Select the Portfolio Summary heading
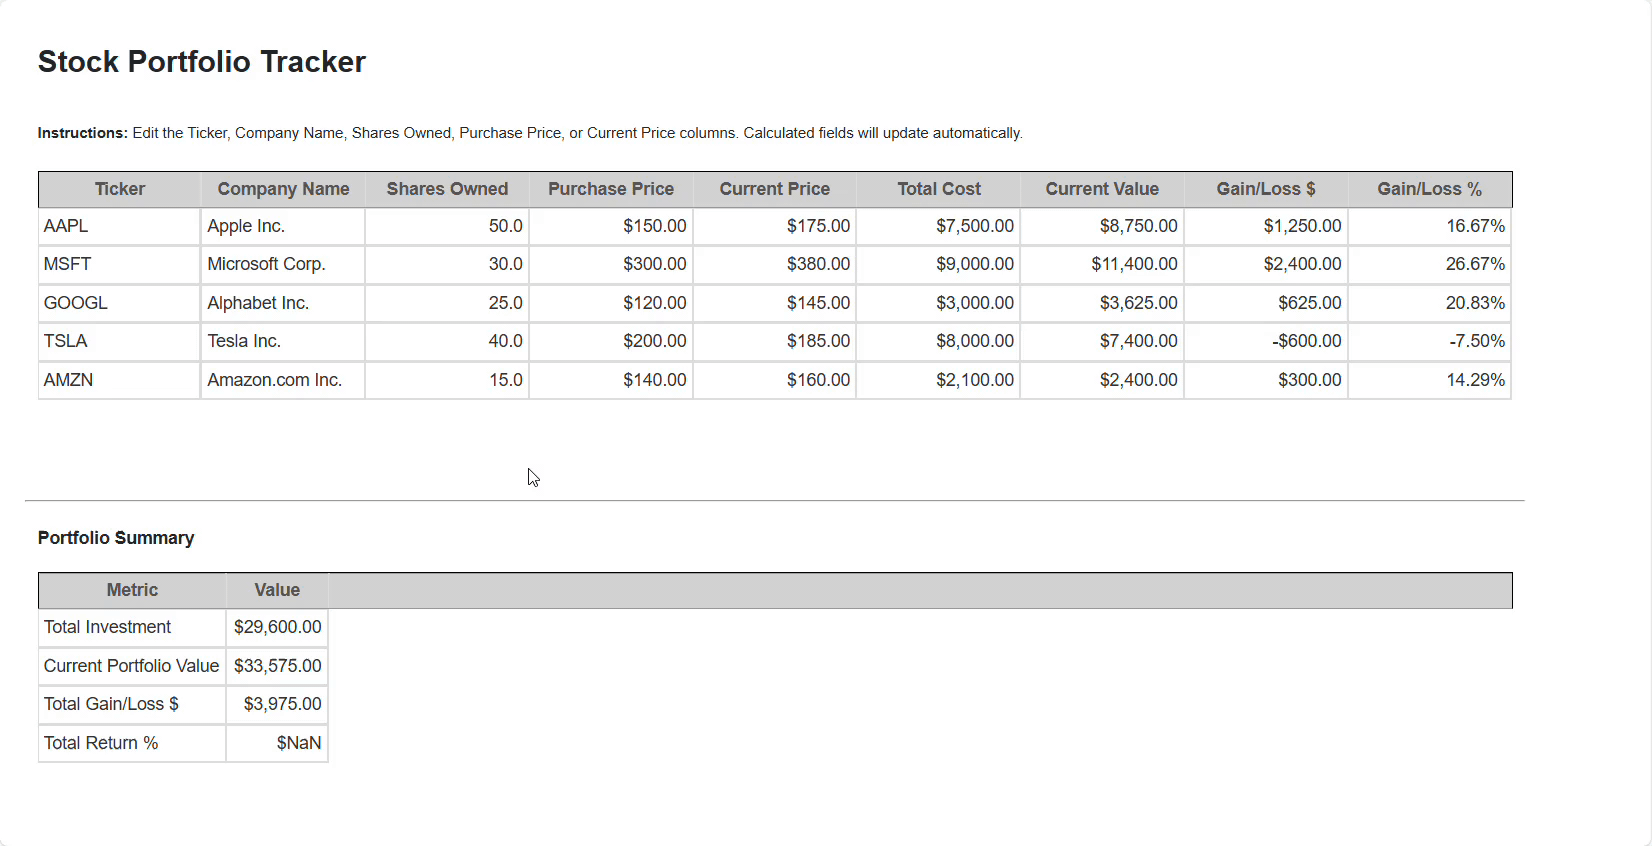The image size is (1652, 846). pos(116,538)
